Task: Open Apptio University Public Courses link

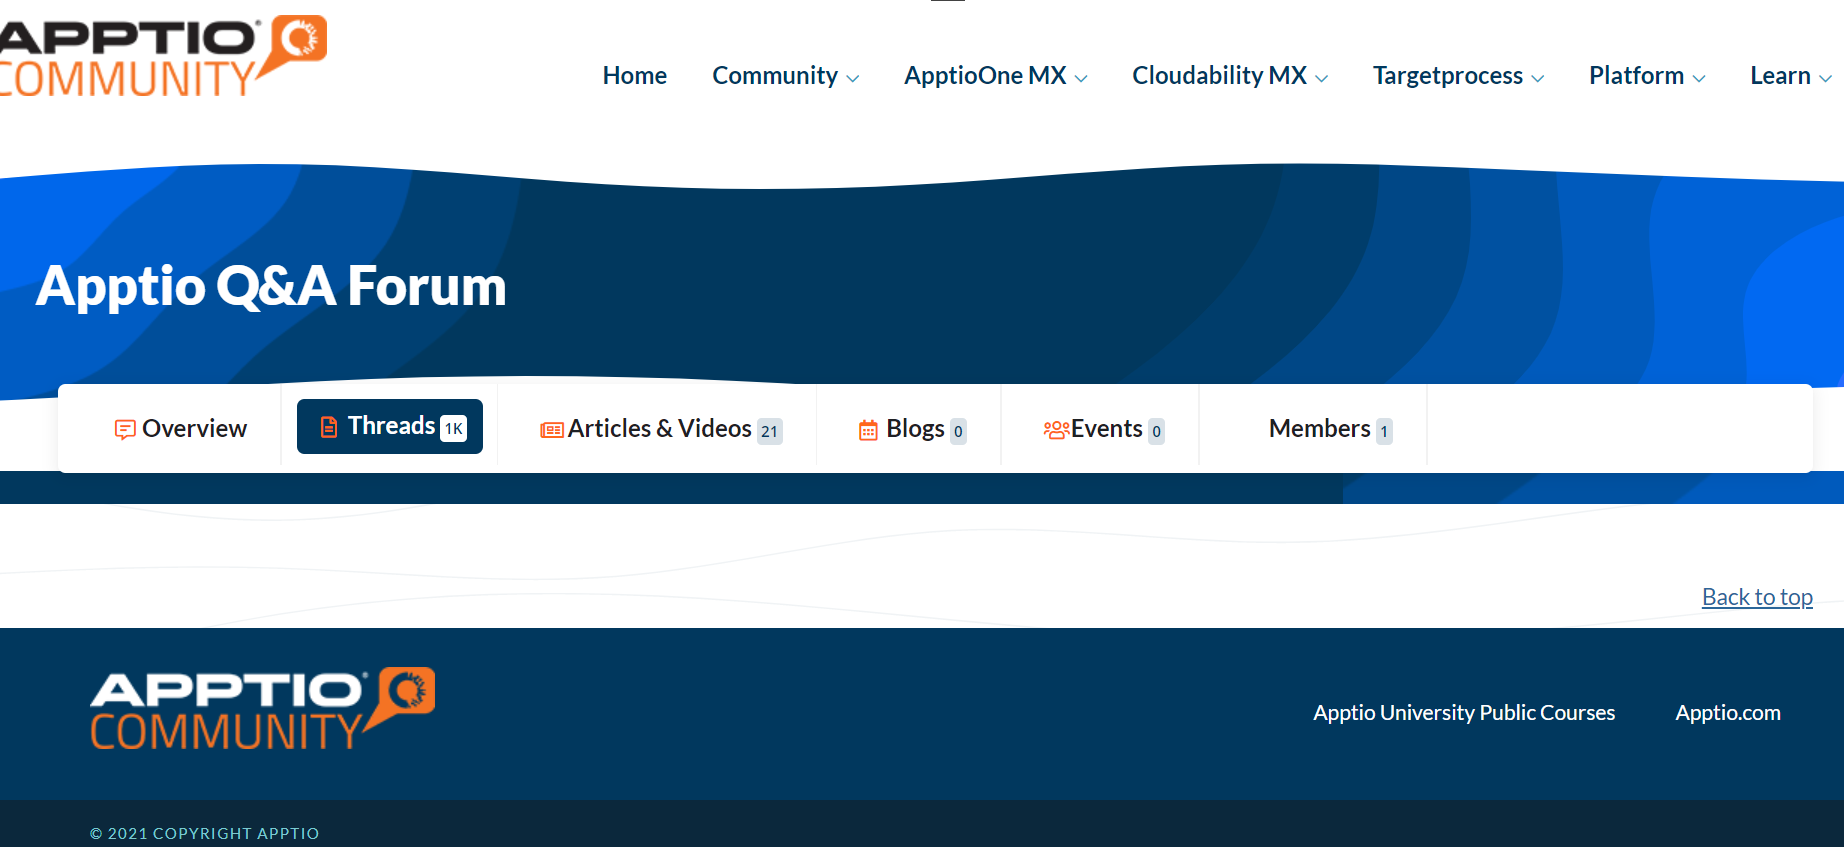Action: coord(1464,712)
